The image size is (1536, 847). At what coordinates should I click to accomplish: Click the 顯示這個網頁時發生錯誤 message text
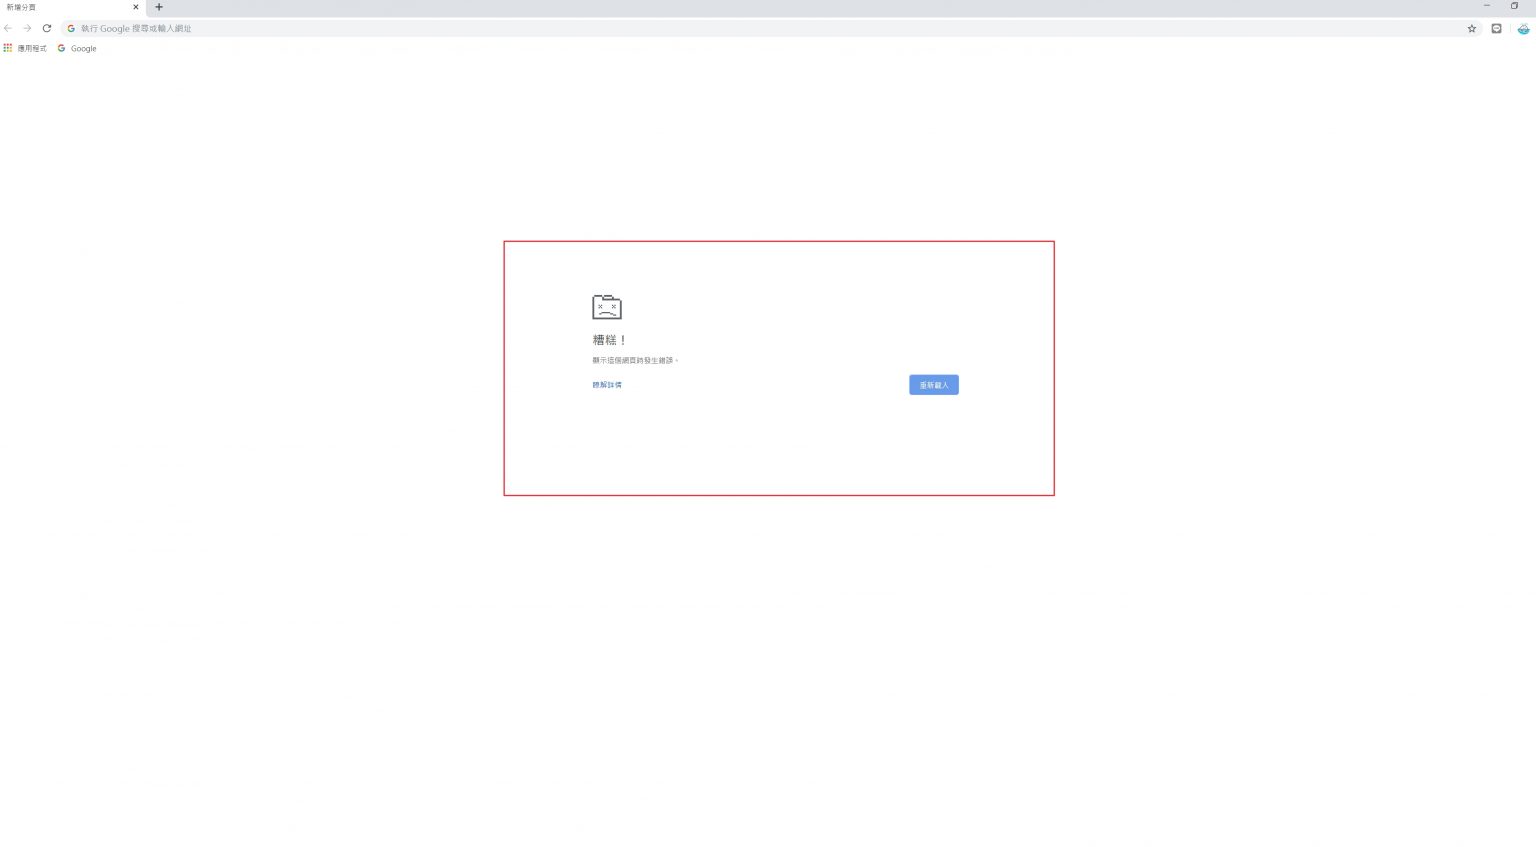coord(635,360)
